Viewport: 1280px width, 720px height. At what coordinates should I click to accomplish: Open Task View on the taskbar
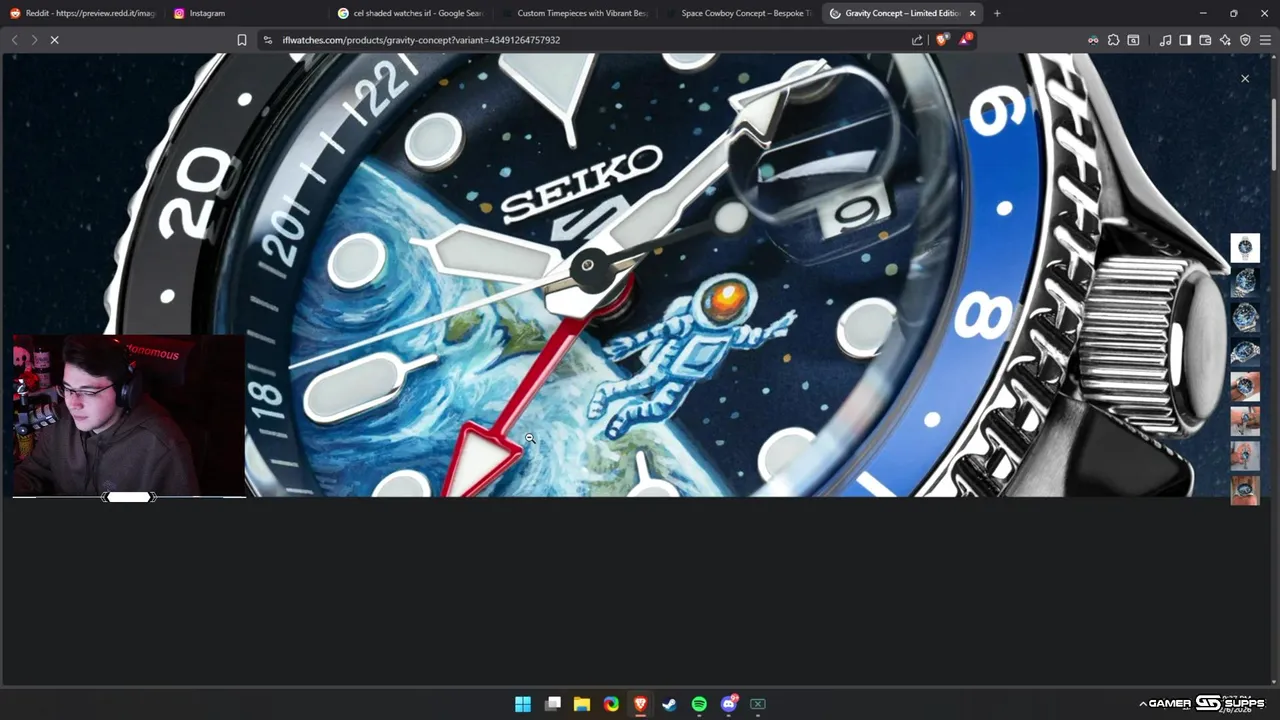(553, 704)
